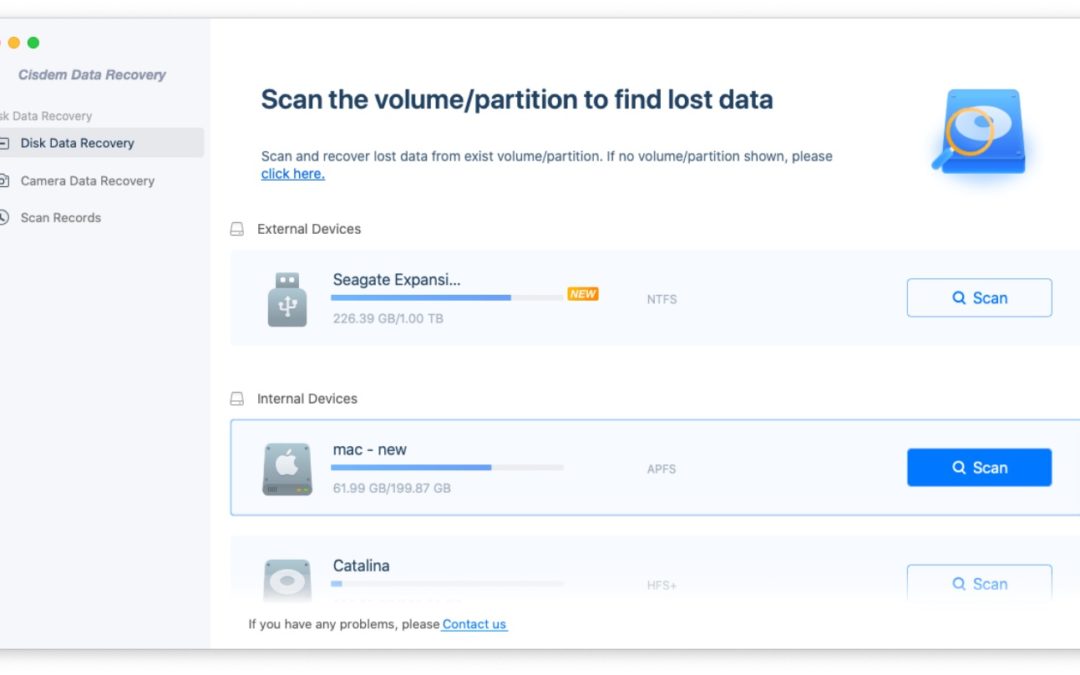Click the NEW badge on Seagate drive

(583, 293)
